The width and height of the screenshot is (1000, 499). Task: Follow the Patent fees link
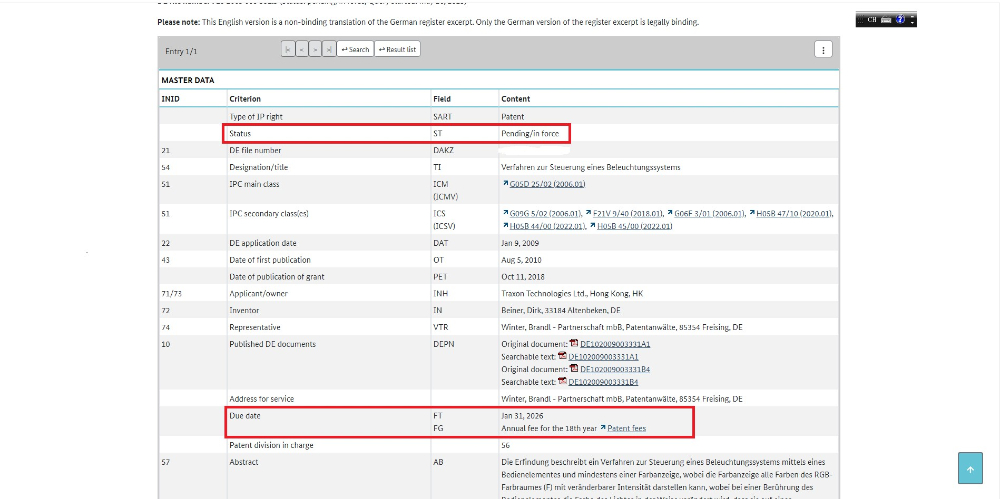(x=626, y=428)
